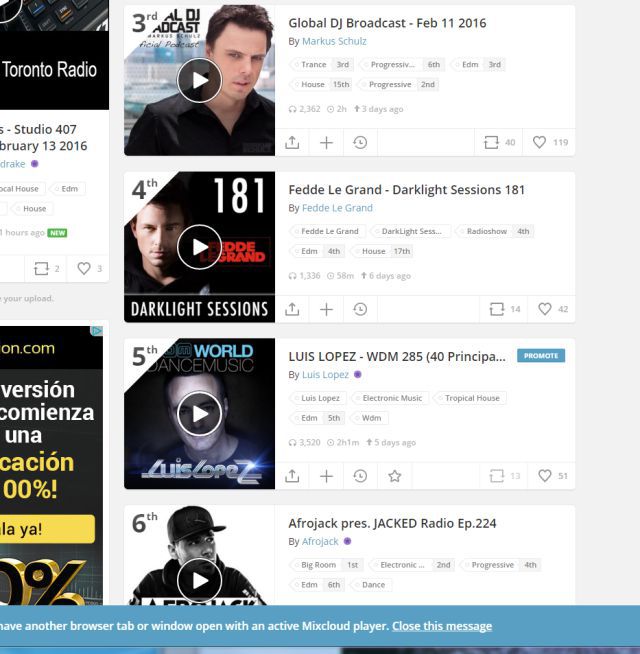Select the Big Room 1st tag

pos(326,565)
